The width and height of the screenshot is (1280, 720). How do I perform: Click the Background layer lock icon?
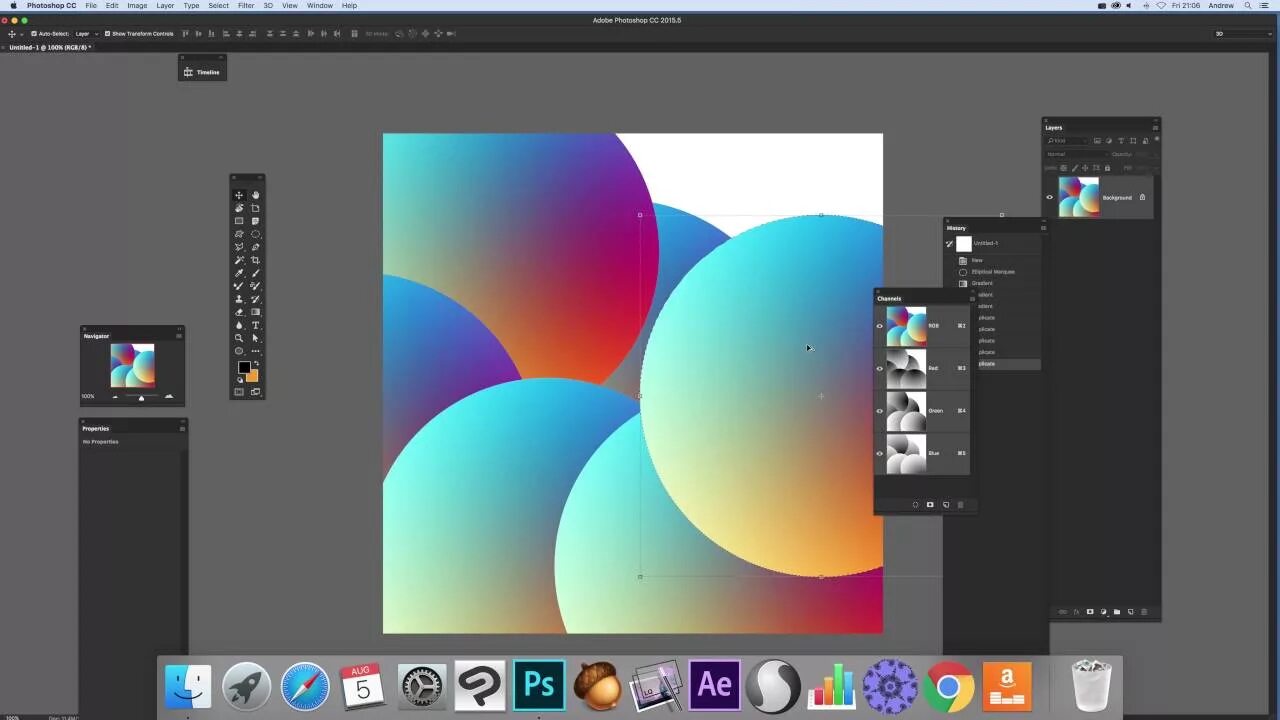[1142, 197]
